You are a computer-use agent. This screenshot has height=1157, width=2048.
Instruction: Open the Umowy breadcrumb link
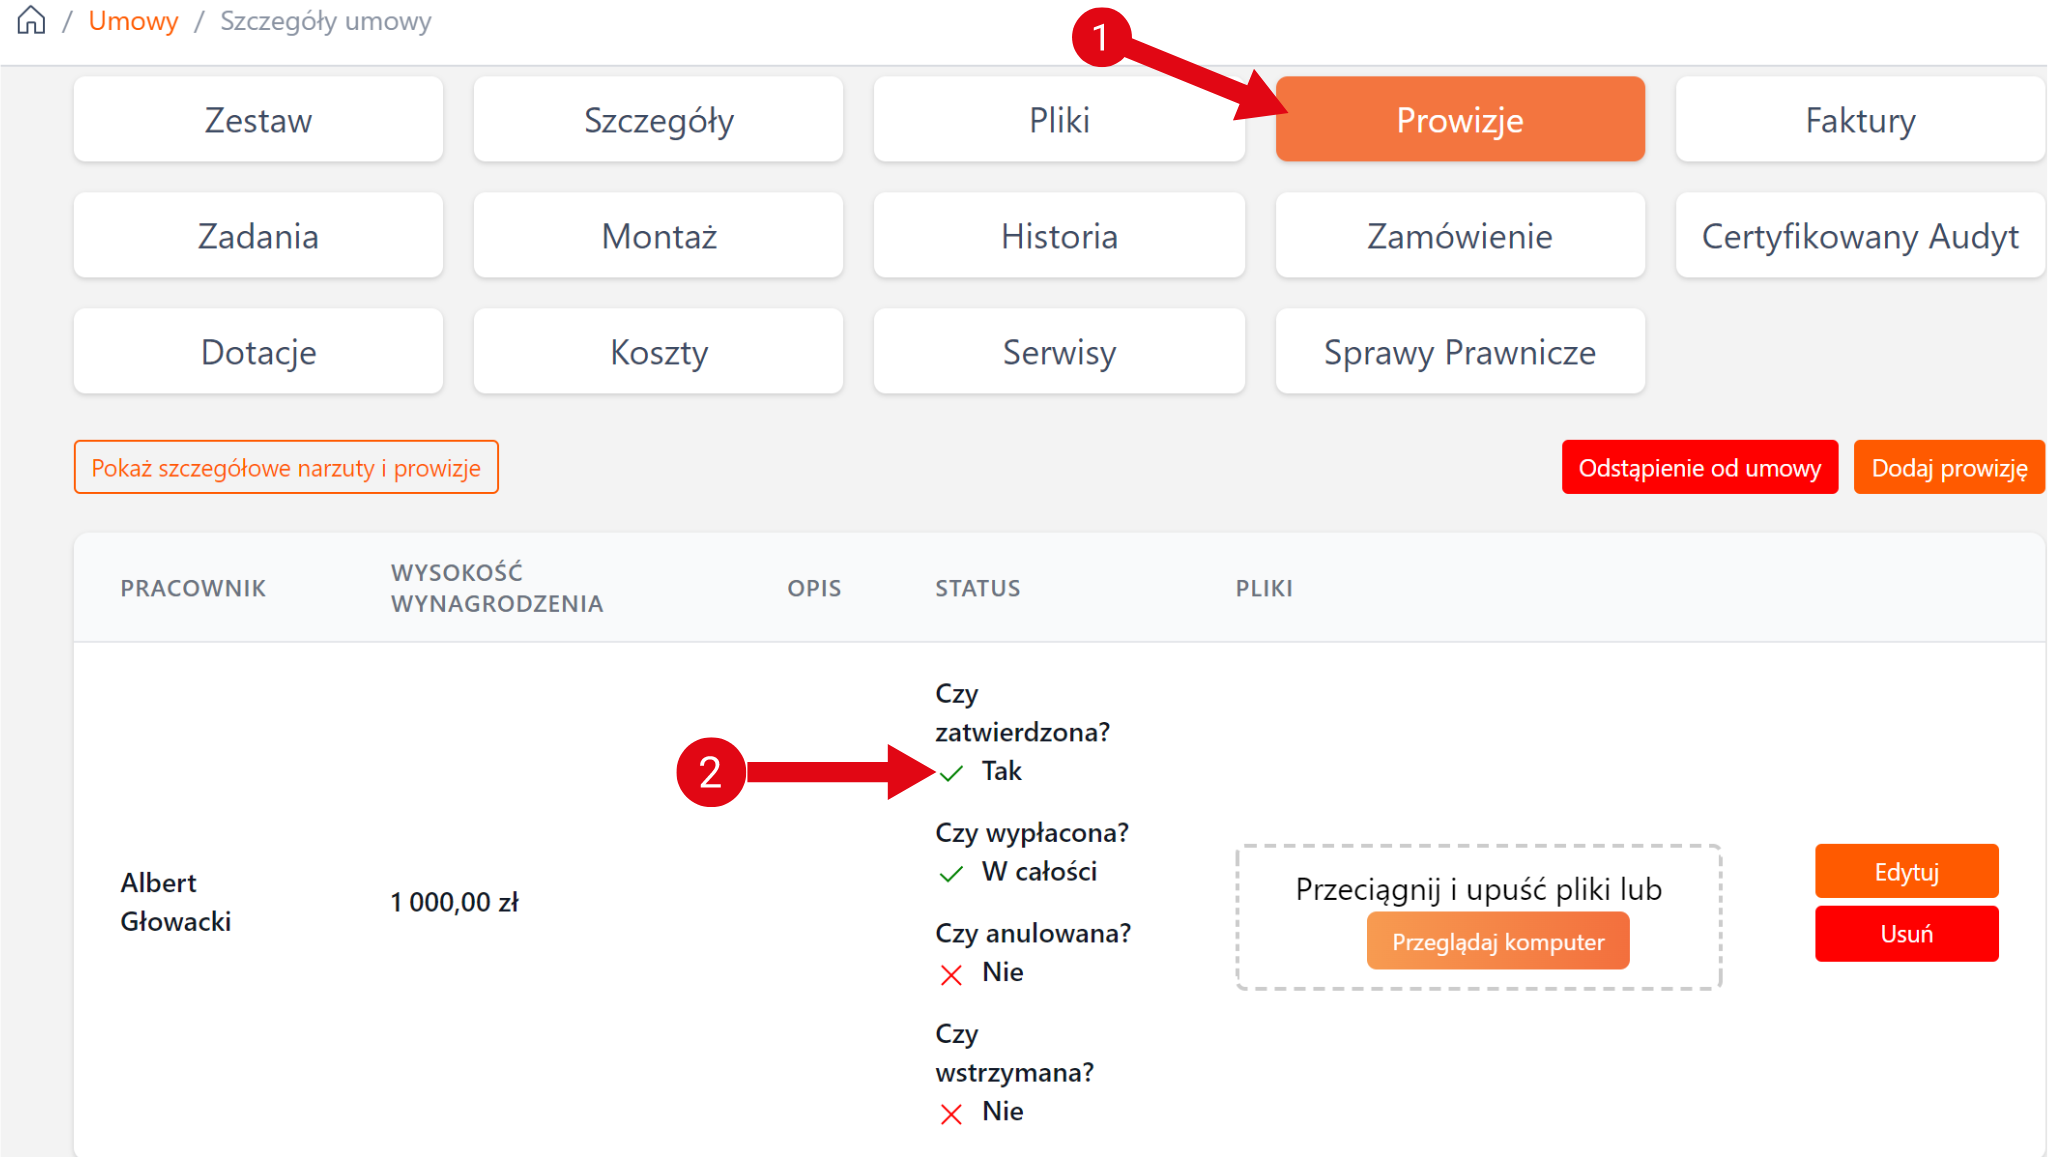click(x=133, y=21)
